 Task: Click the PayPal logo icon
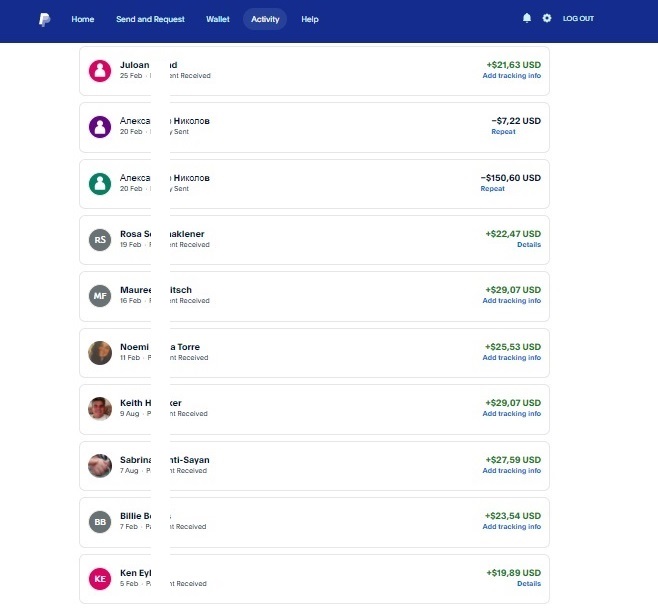point(45,19)
